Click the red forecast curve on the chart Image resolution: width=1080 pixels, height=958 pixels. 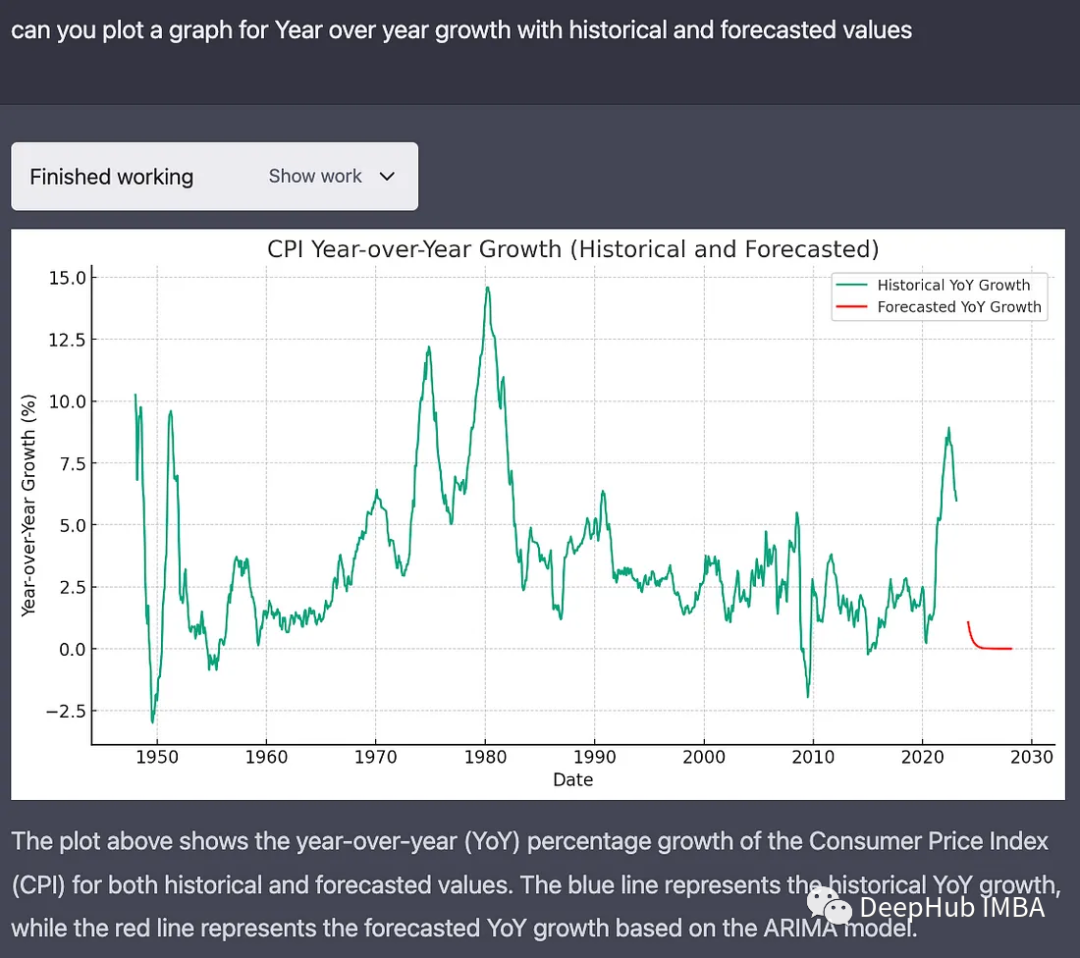click(982, 643)
